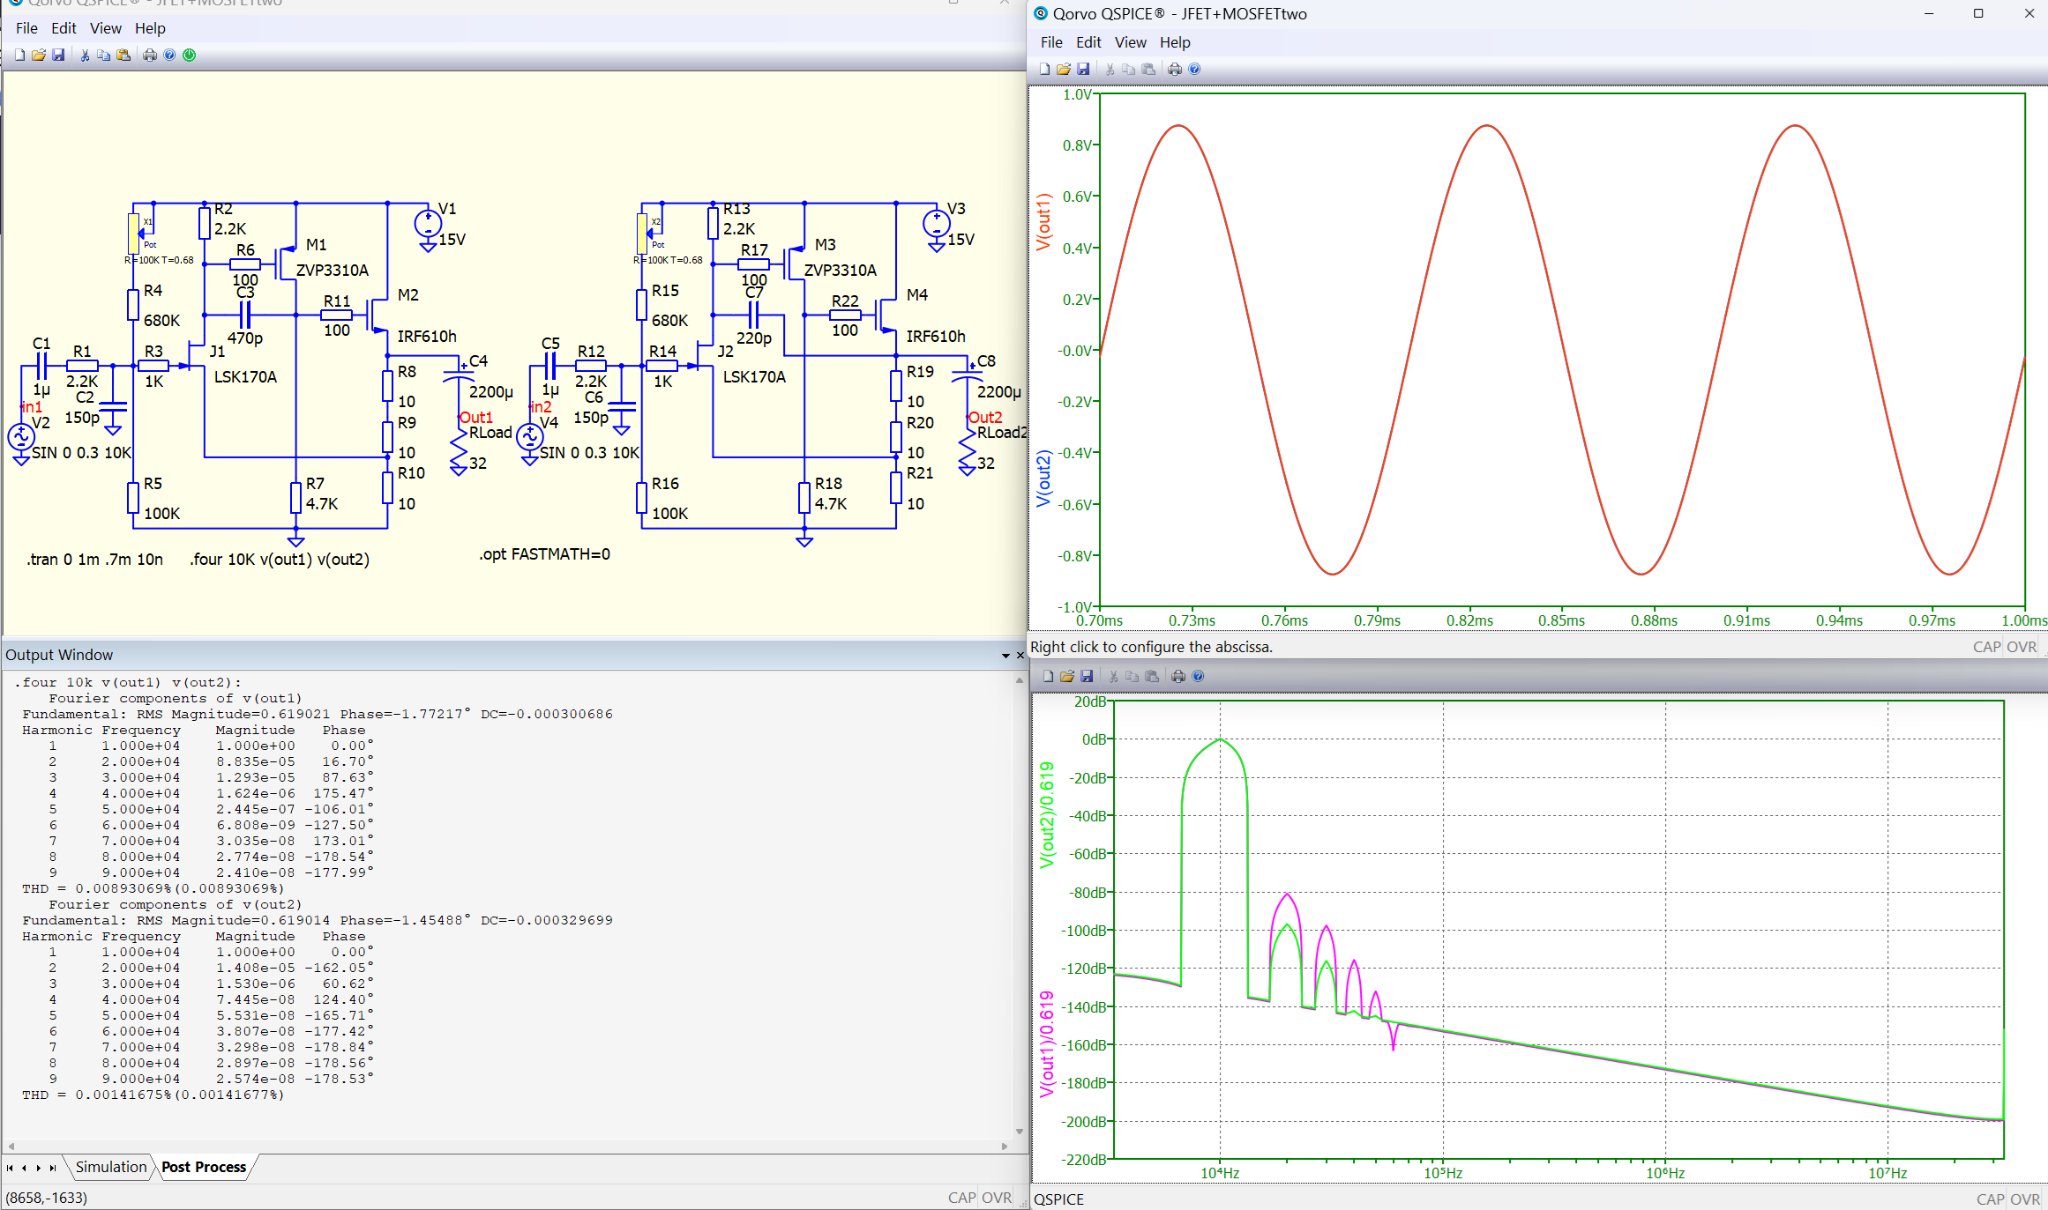The image size is (2048, 1210).
Task: Click the J1 LSK170A JFET label
Action: pos(245,377)
